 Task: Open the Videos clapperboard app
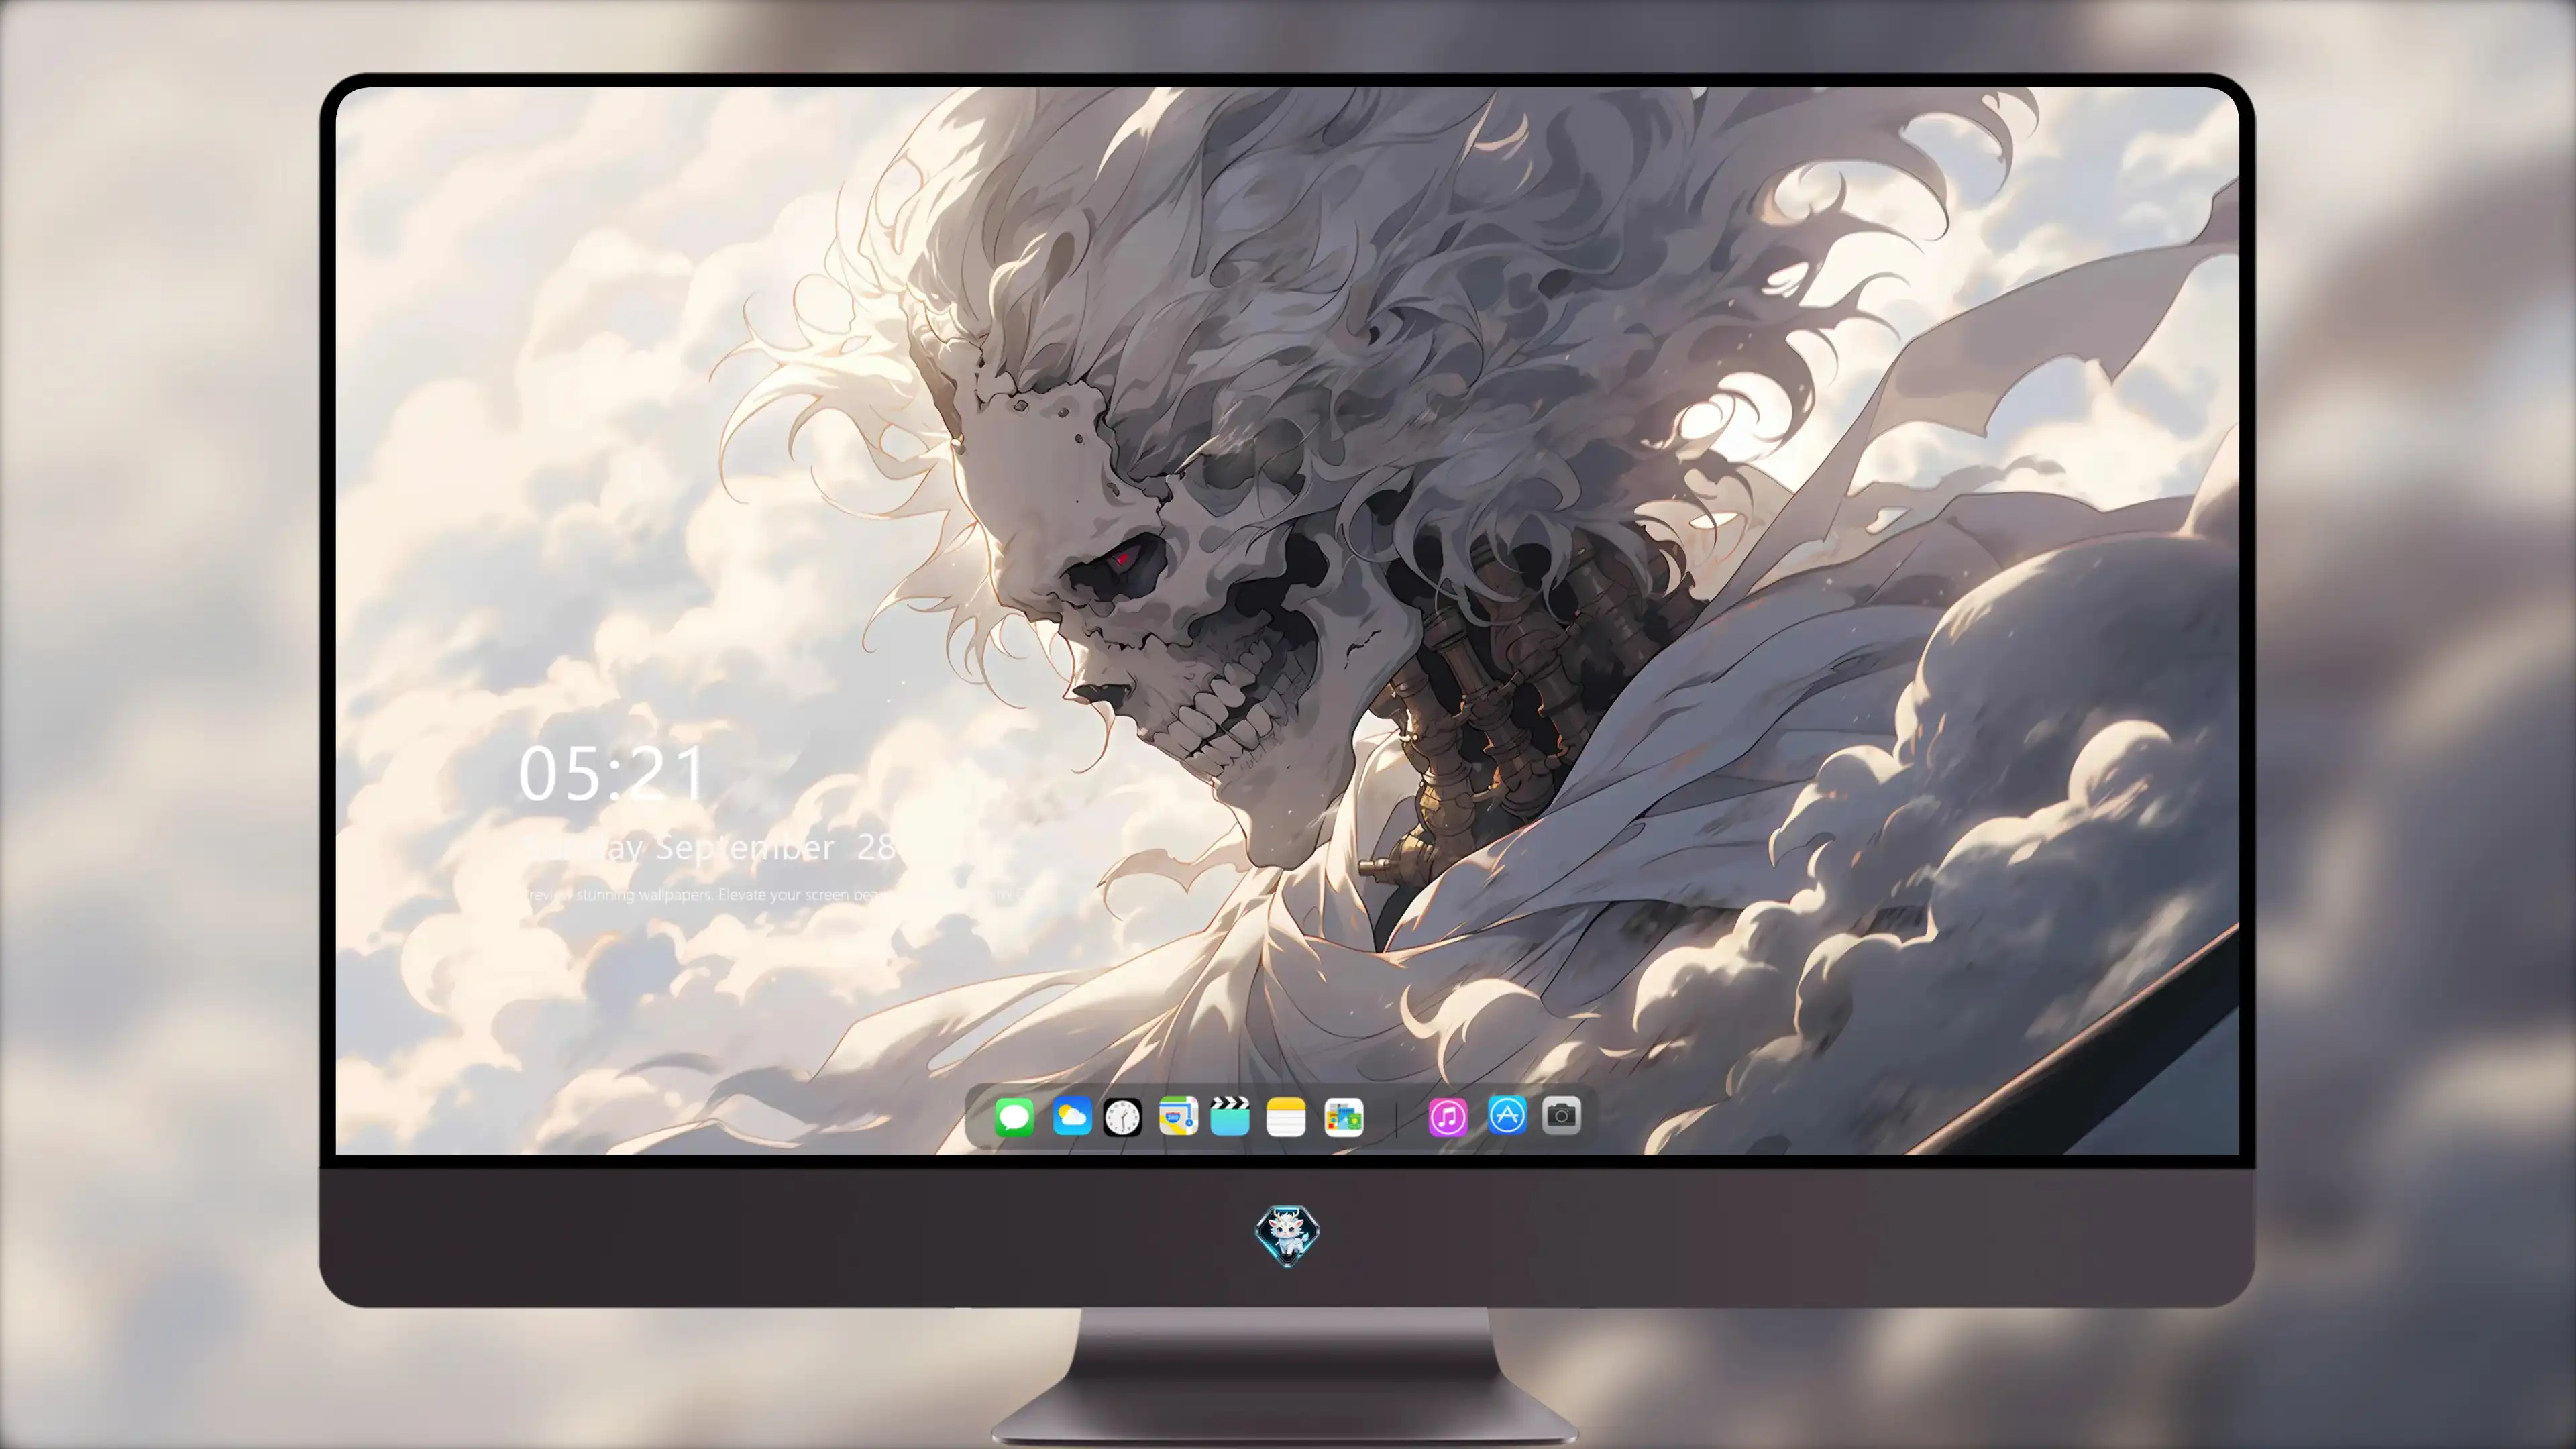tap(1230, 1117)
